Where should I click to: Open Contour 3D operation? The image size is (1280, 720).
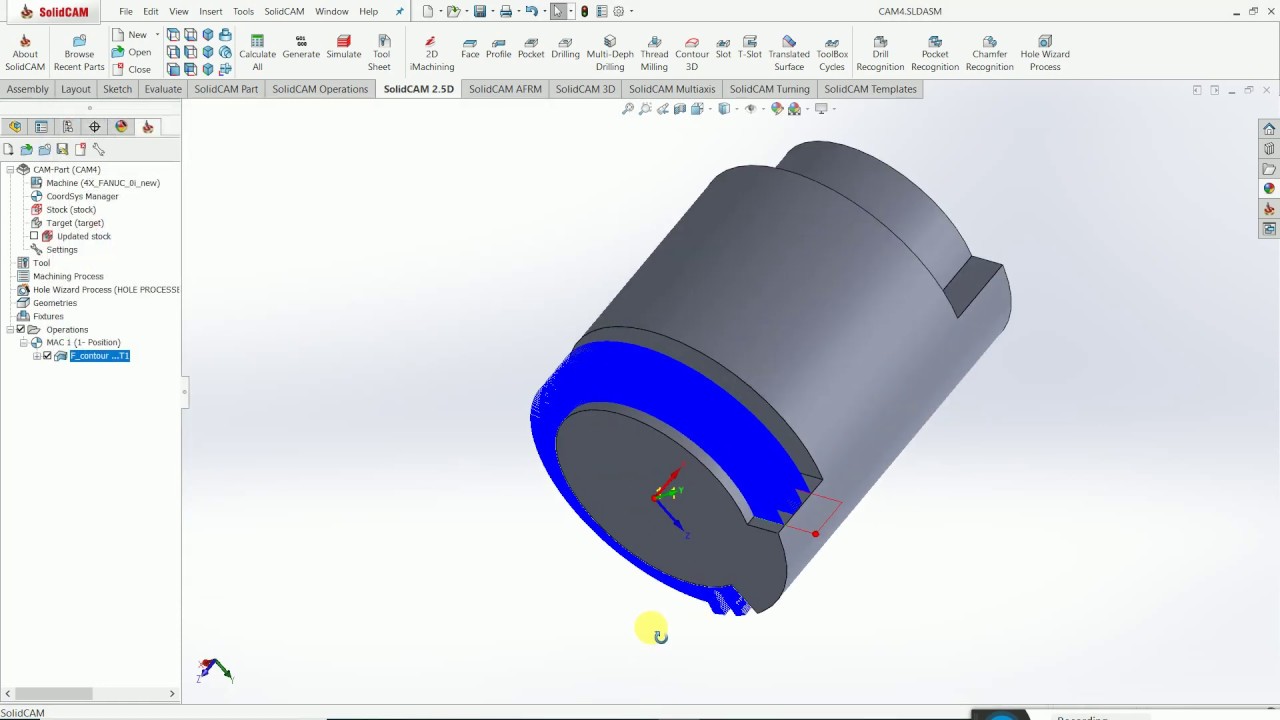(691, 54)
